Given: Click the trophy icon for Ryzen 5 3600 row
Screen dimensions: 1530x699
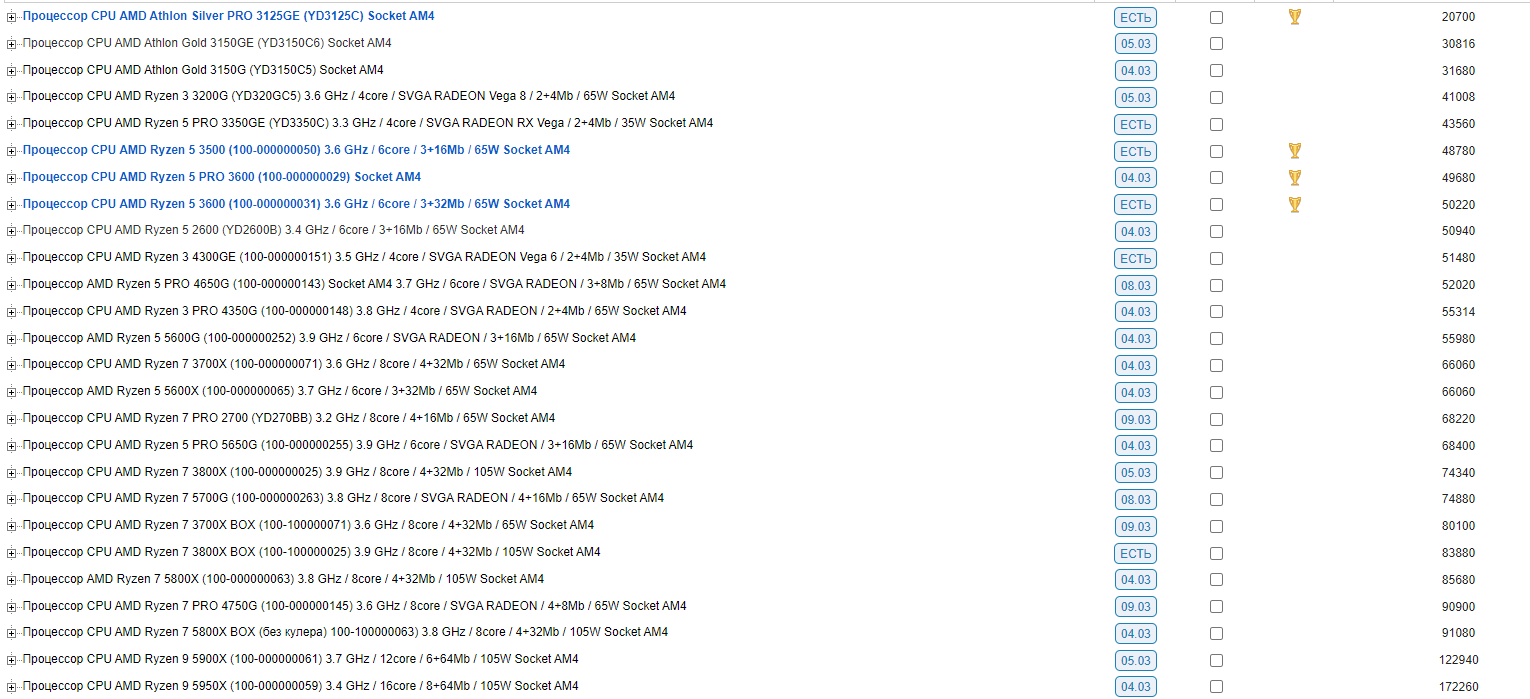Looking at the screenshot, I should click(1294, 205).
